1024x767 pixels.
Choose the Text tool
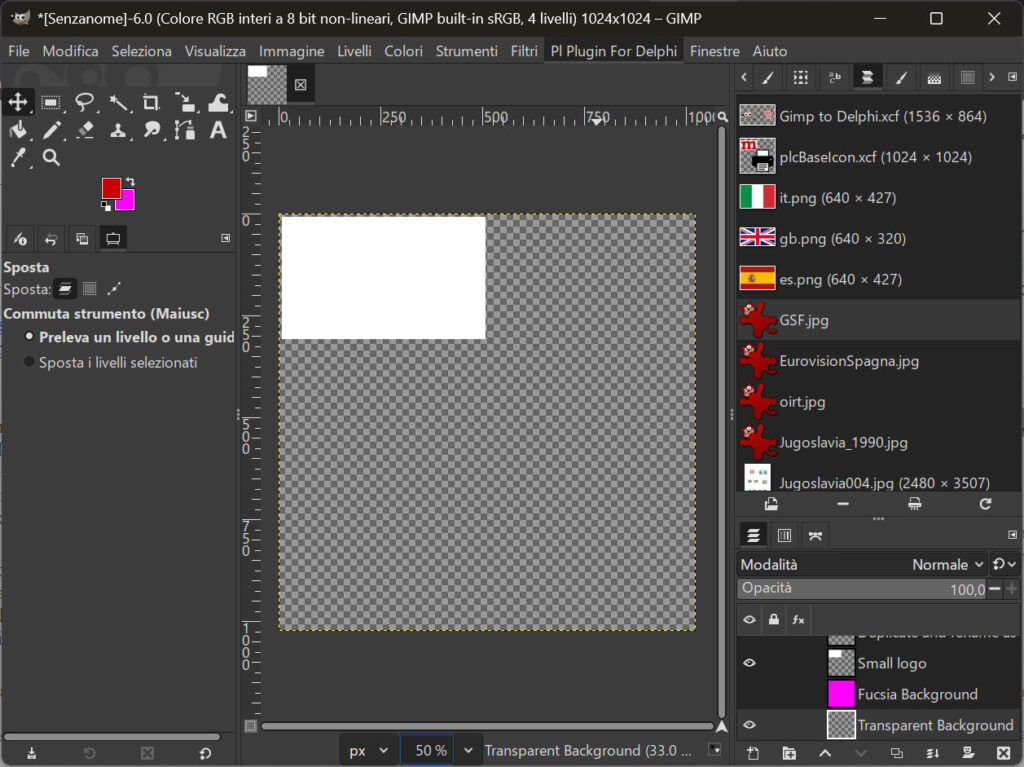coord(218,130)
